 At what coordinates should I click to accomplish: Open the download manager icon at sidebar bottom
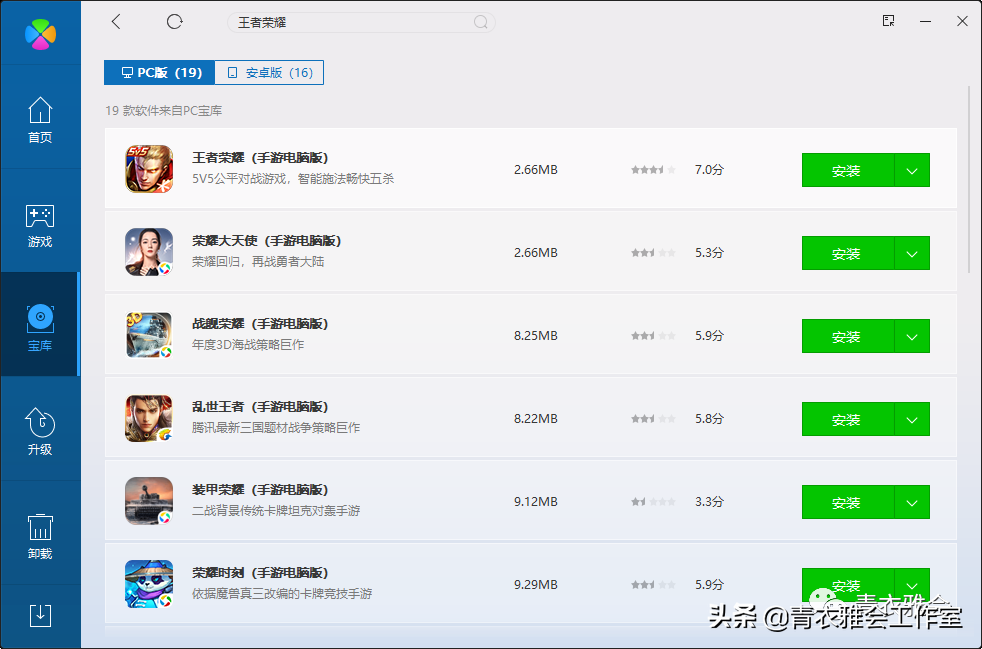click(x=40, y=615)
